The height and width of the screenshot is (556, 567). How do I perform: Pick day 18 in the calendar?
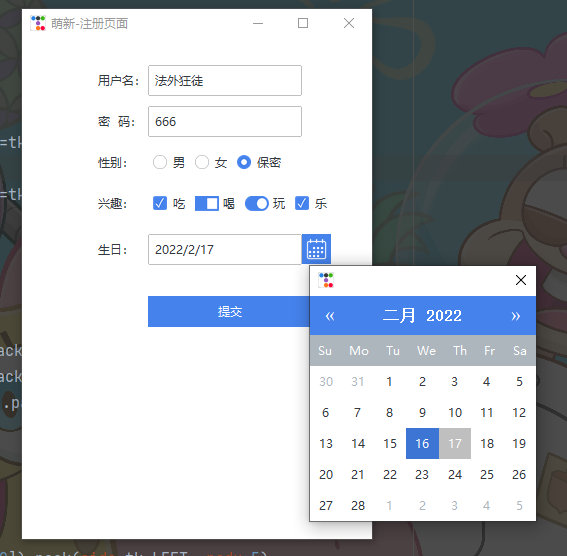(x=487, y=443)
